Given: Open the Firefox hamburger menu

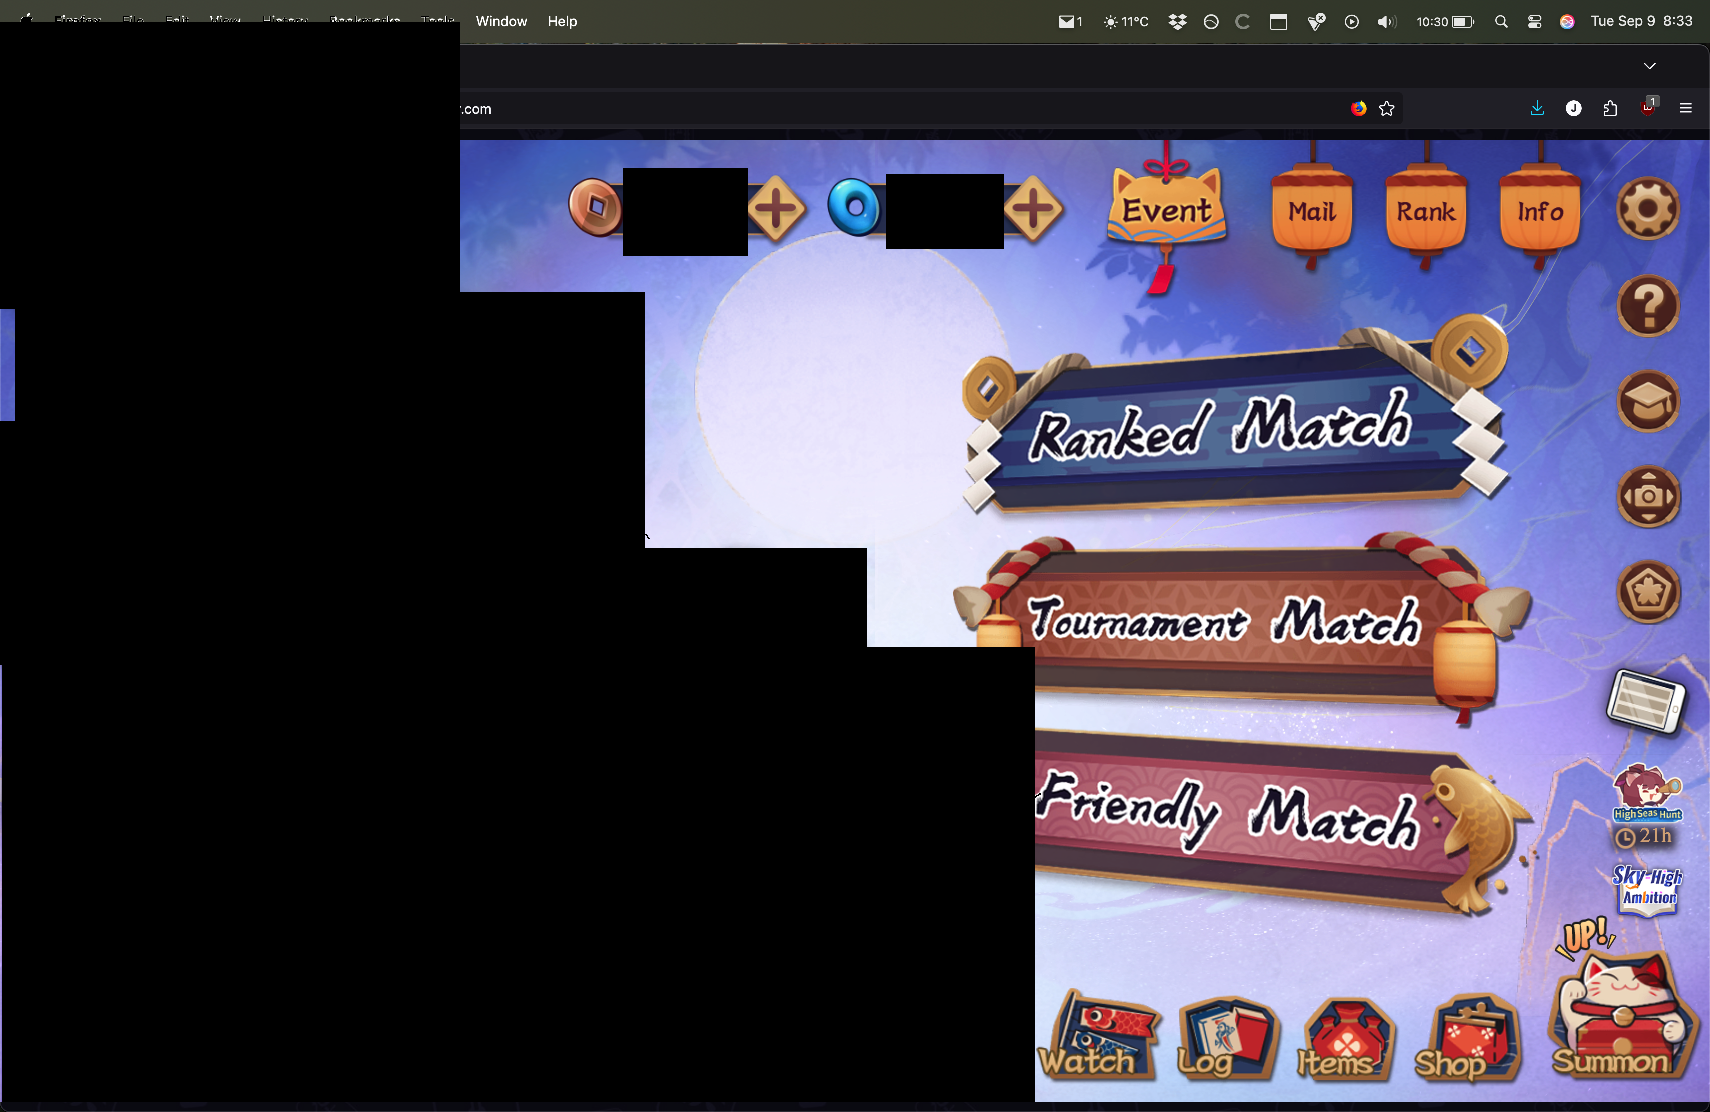Looking at the screenshot, I should coord(1686,109).
